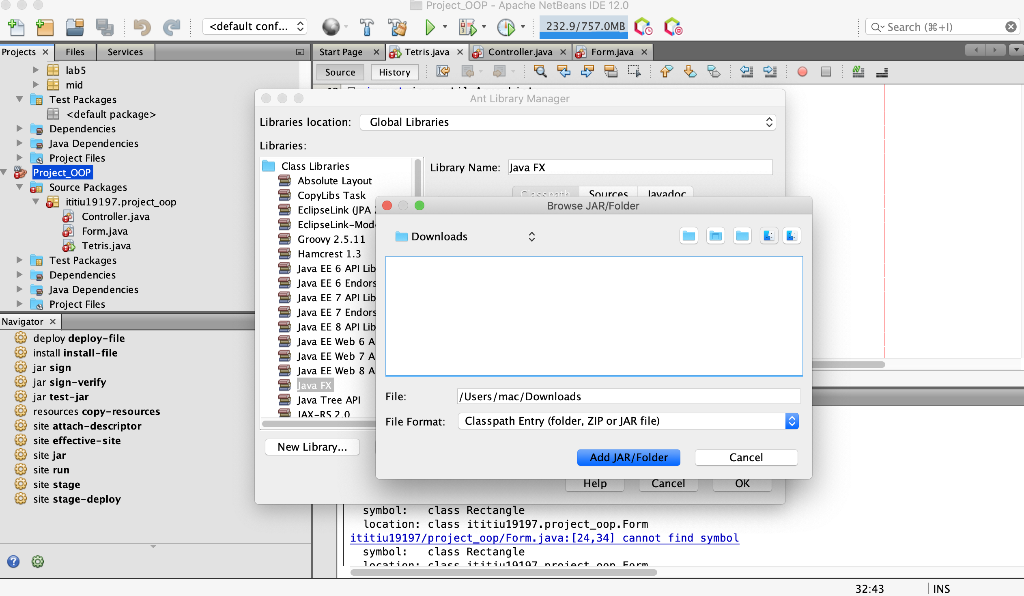
Task: Click the profiler snapshot icon after memory bar
Action: pyautogui.click(x=643, y=27)
